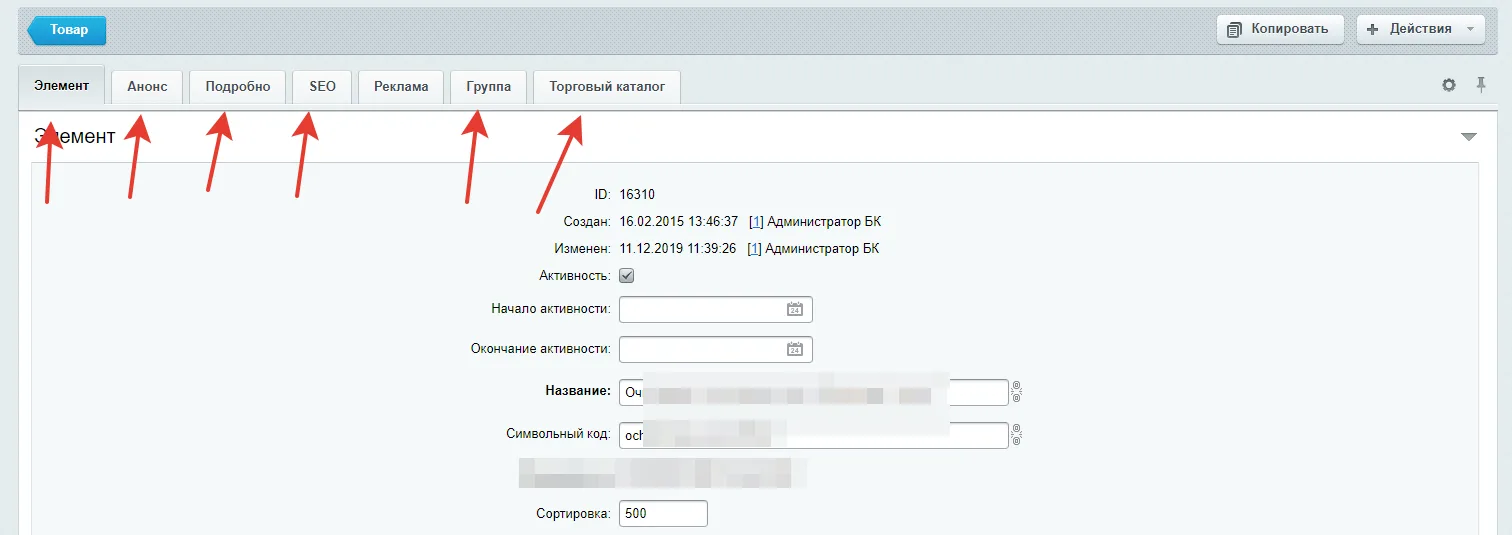Open tab settings gear icon
This screenshot has height=535, width=1512.
point(1448,86)
